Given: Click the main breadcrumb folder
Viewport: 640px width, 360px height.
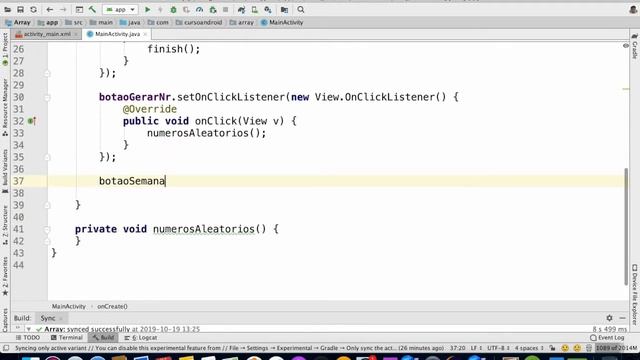Looking at the screenshot, I should 101,22.
